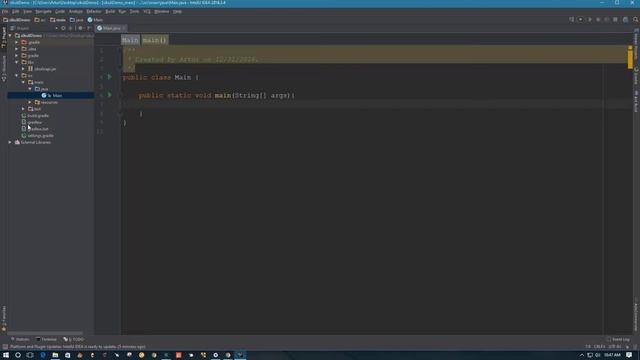Open the Build menu

click(x=110, y=11)
